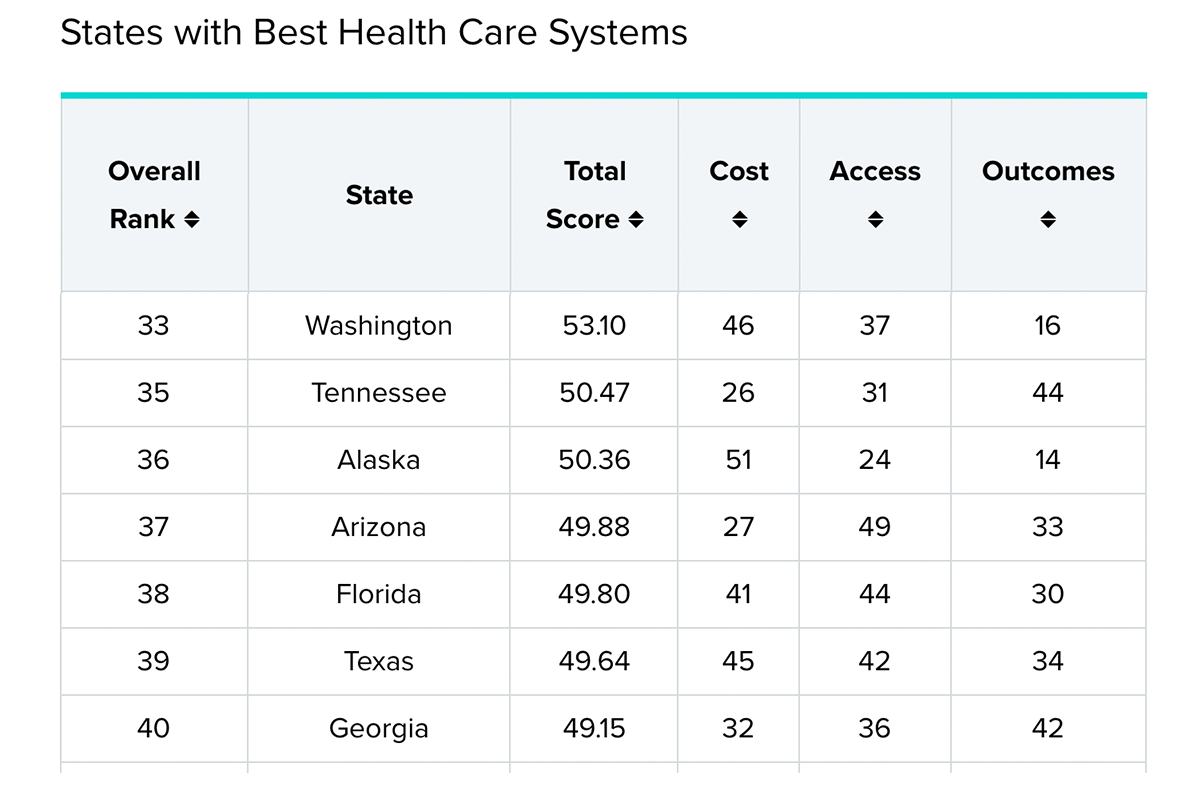Expand sorting options on Outcomes header
Image resolution: width=1200 pixels, height=800 pixels.
1048,220
